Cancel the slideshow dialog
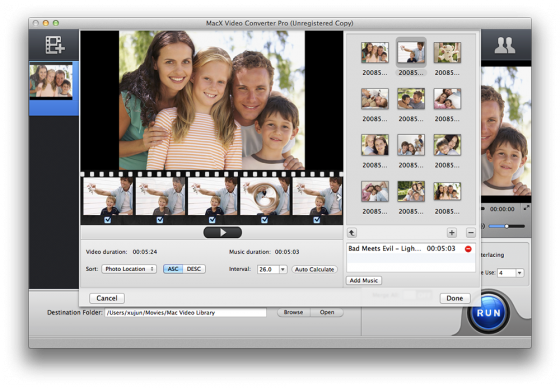The width and height of the screenshot is (560, 388). click(x=107, y=298)
